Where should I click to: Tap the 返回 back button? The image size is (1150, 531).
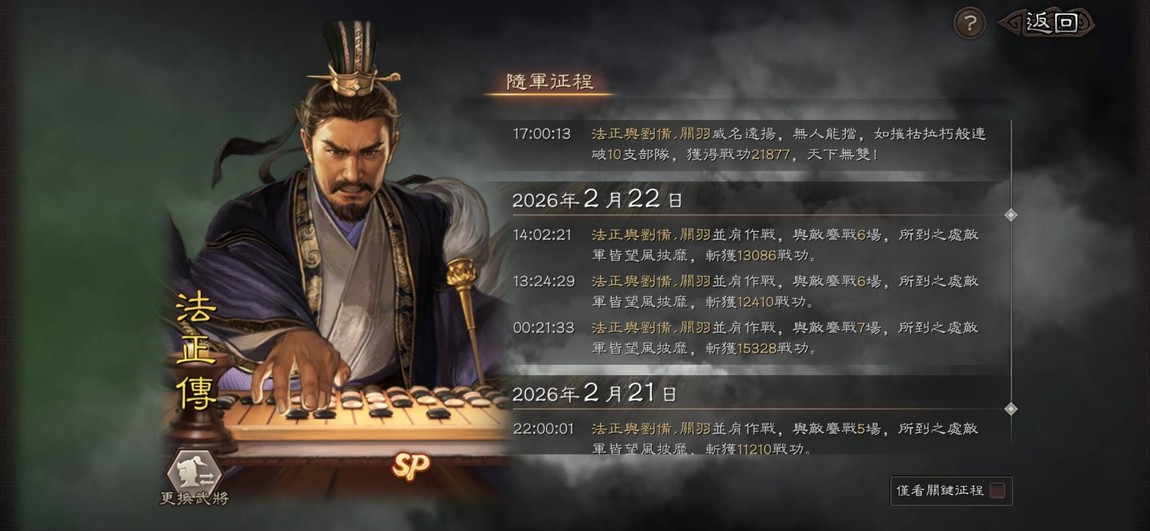[x=1047, y=23]
